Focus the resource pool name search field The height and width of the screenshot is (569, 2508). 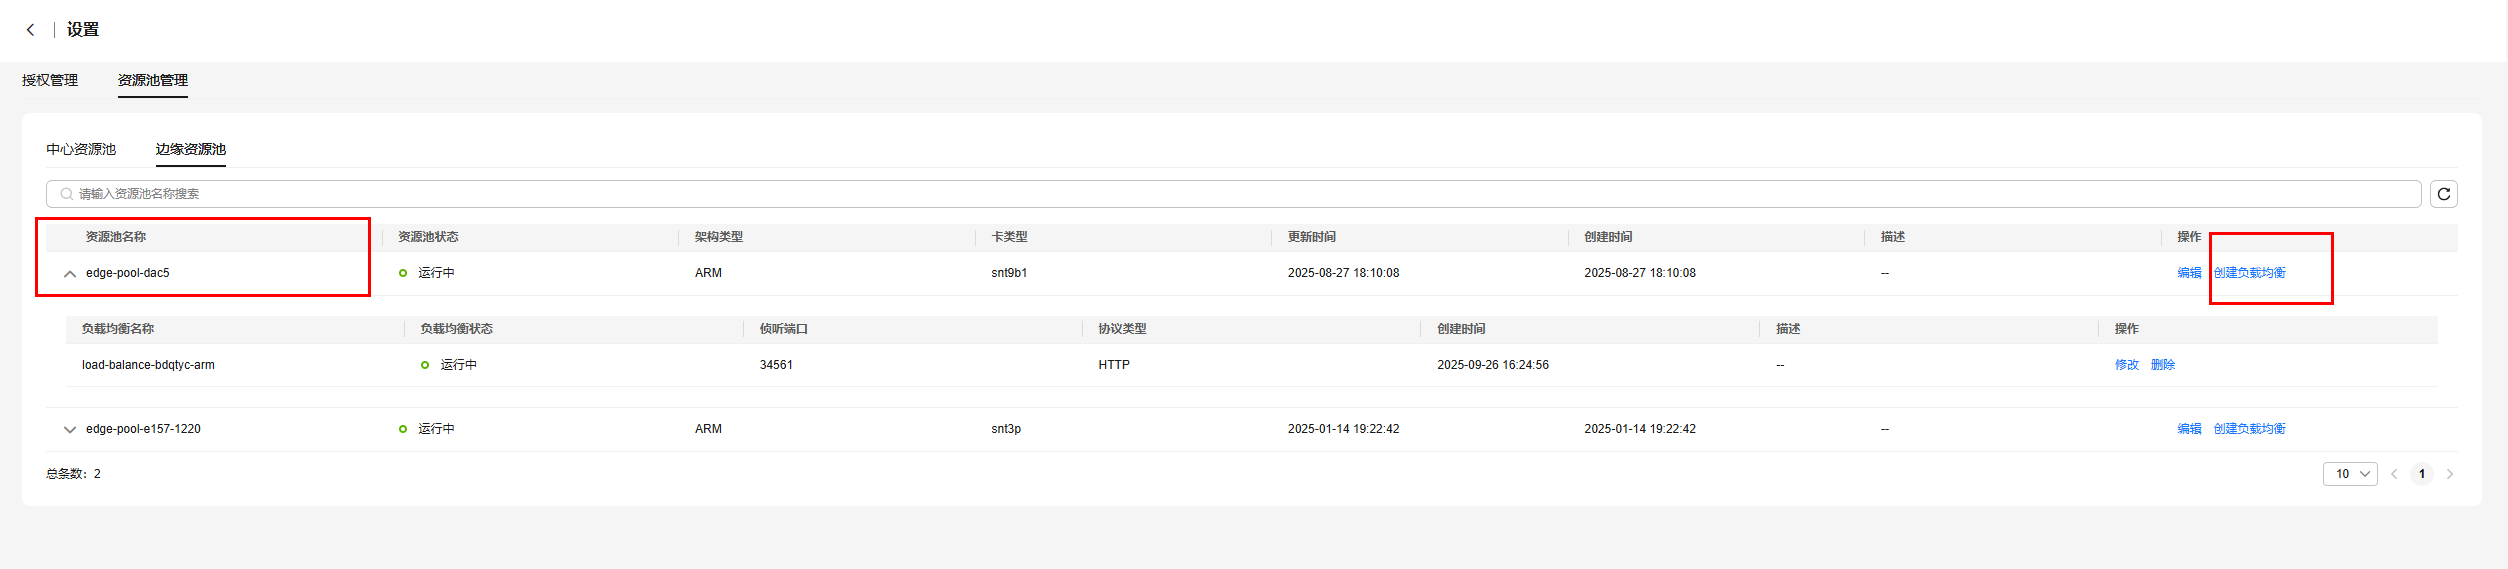coord(1200,194)
